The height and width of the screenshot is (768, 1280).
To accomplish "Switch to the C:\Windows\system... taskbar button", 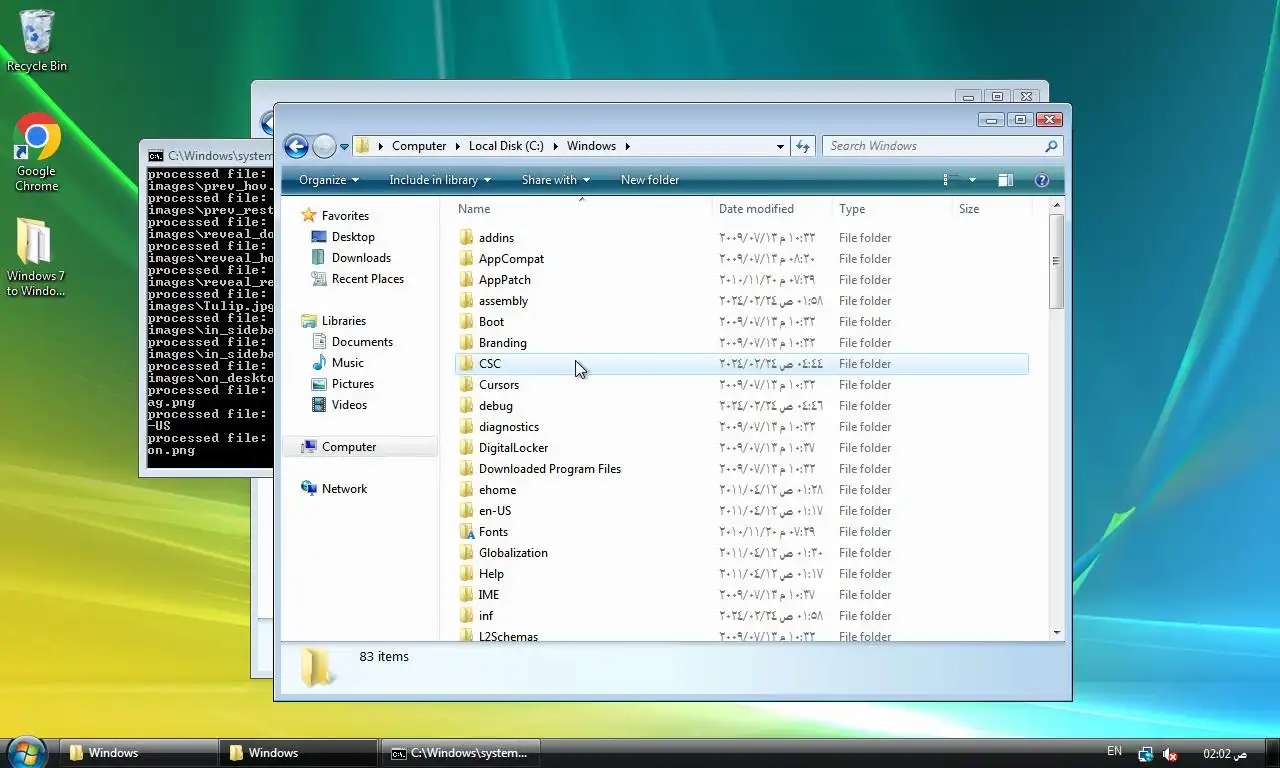I will point(460,753).
